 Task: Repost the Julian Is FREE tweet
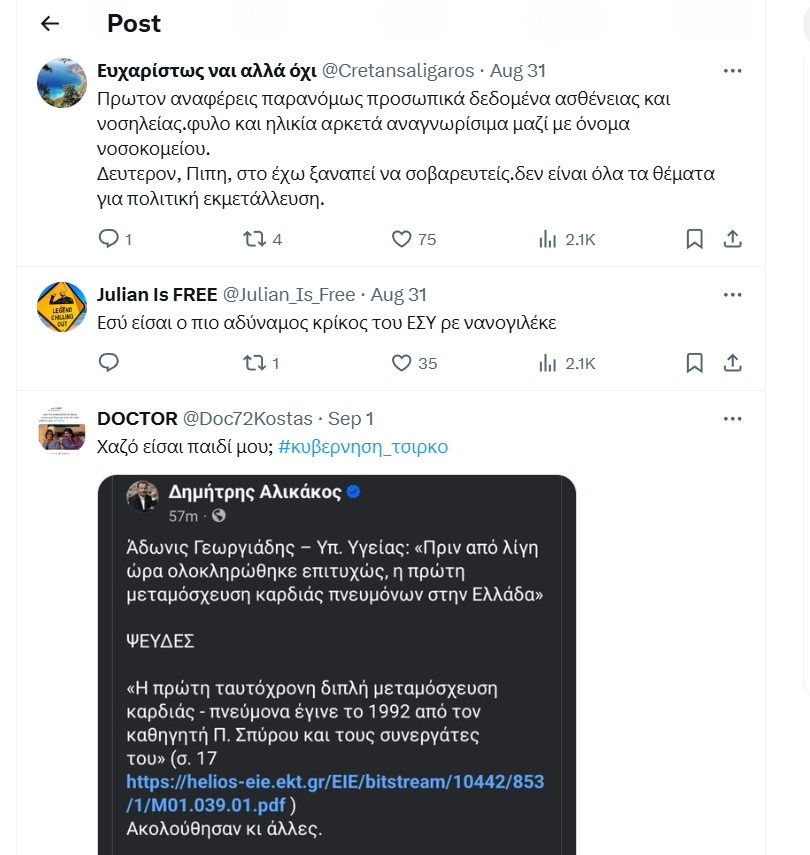(255, 363)
